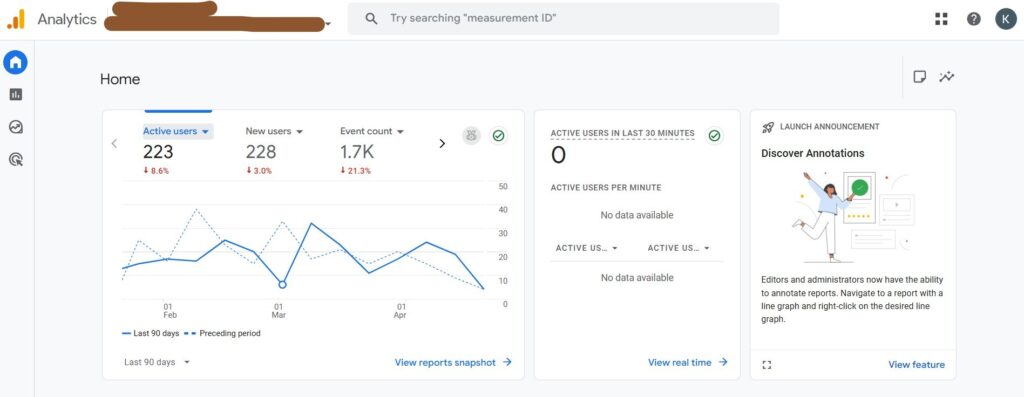
Task: Click the Preceding period legend entry
Action: [x=223, y=334]
